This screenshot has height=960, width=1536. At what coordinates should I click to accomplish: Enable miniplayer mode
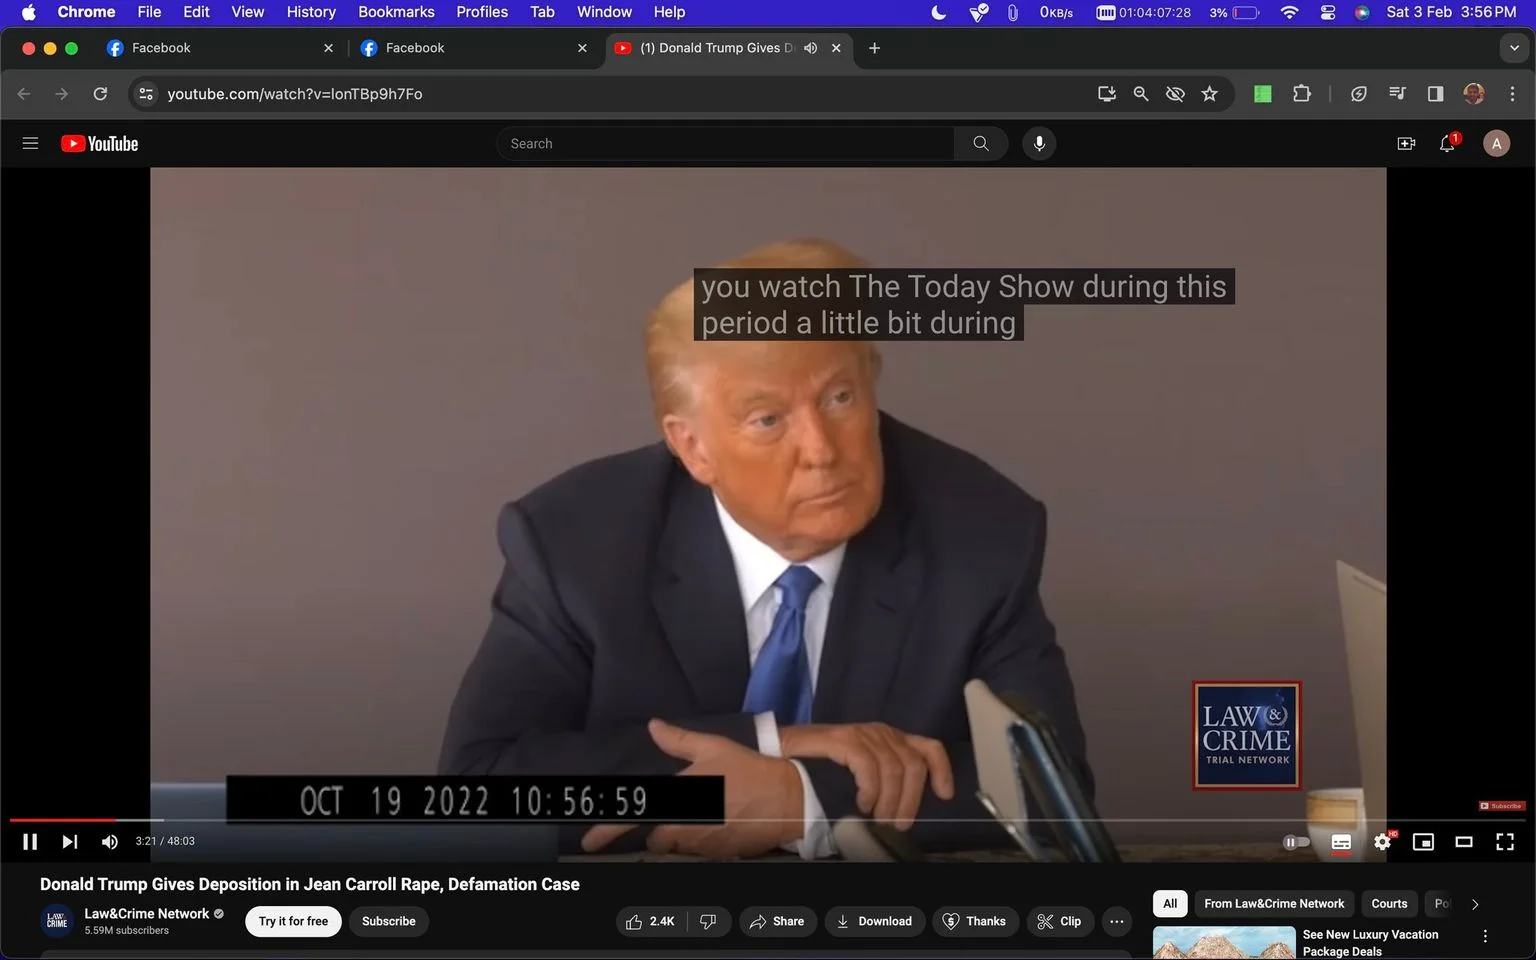click(x=1423, y=842)
